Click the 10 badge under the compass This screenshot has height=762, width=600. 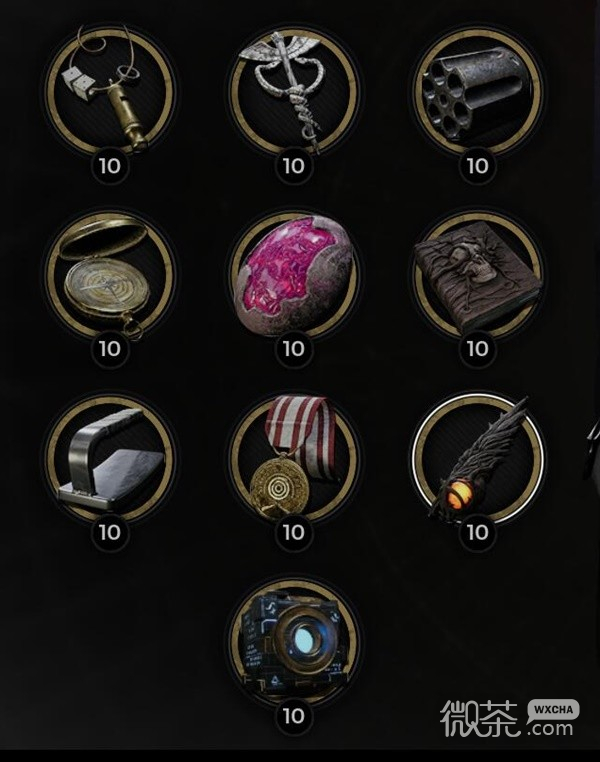pyautogui.click(x=110, y=349)
